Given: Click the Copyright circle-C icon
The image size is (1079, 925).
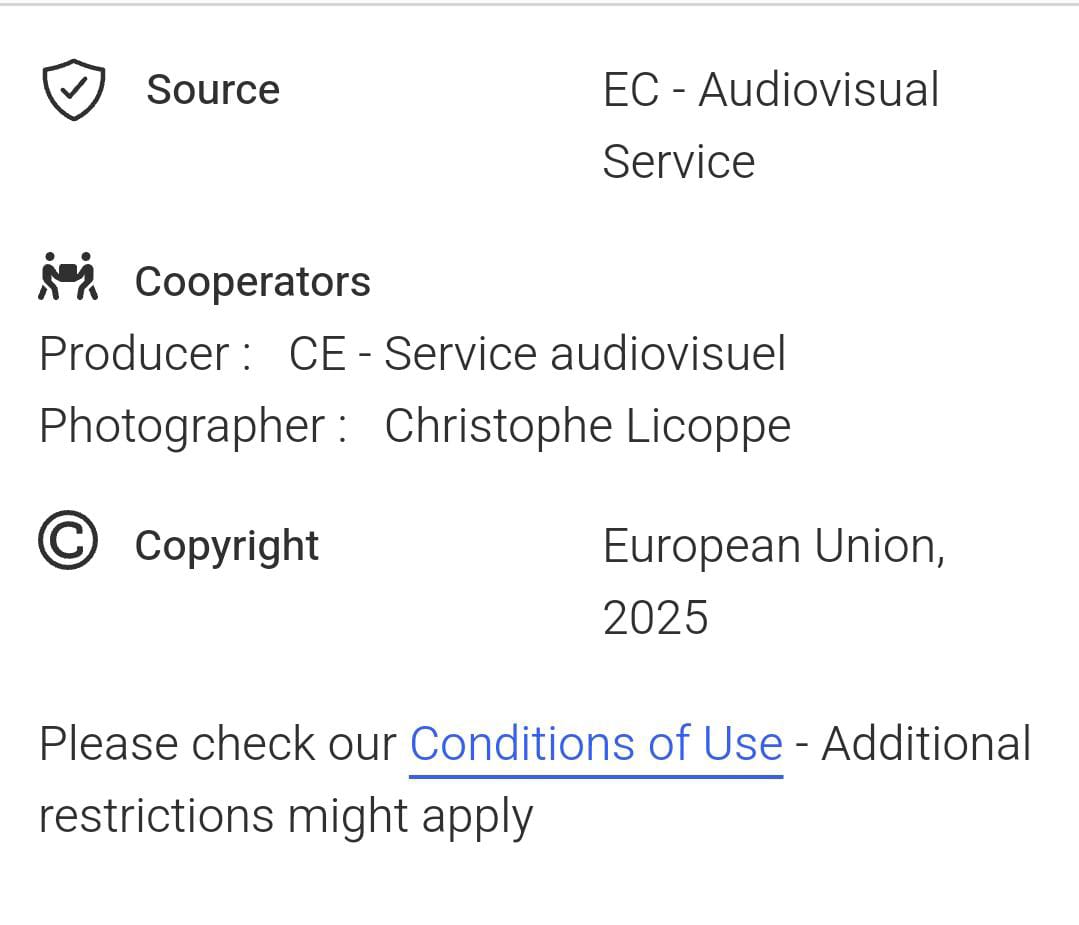Looking at the screenshot, I should 68,541.
